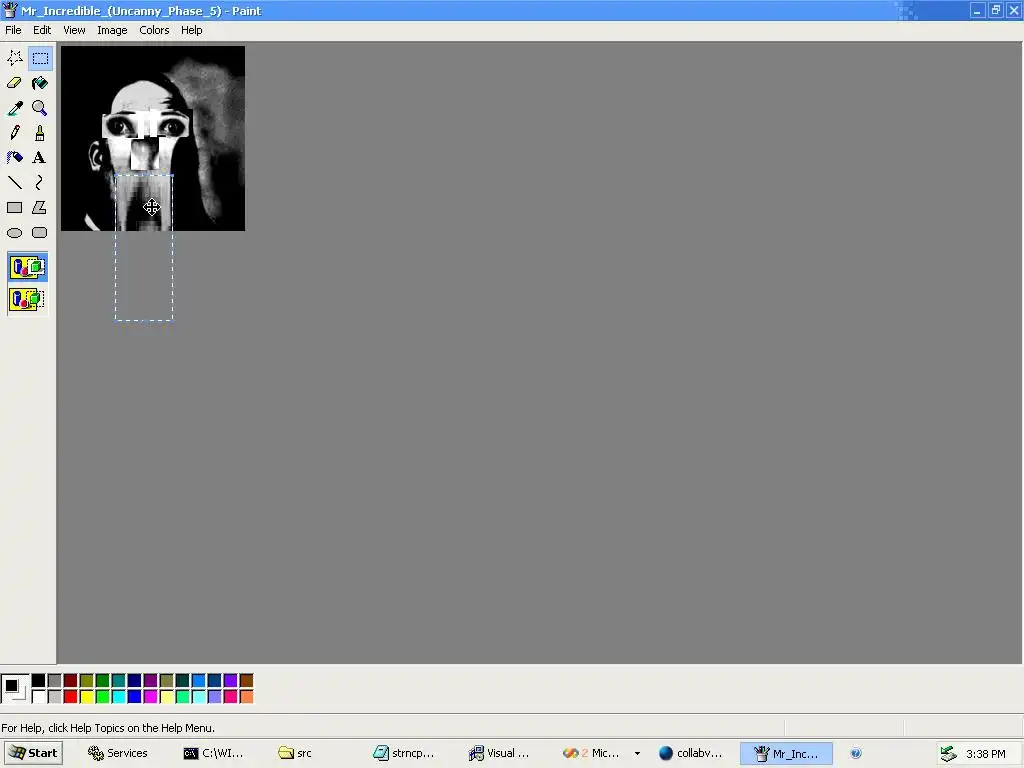Open the Help menu
Viewport: 1024px width, 768px height.
[191, 30]
